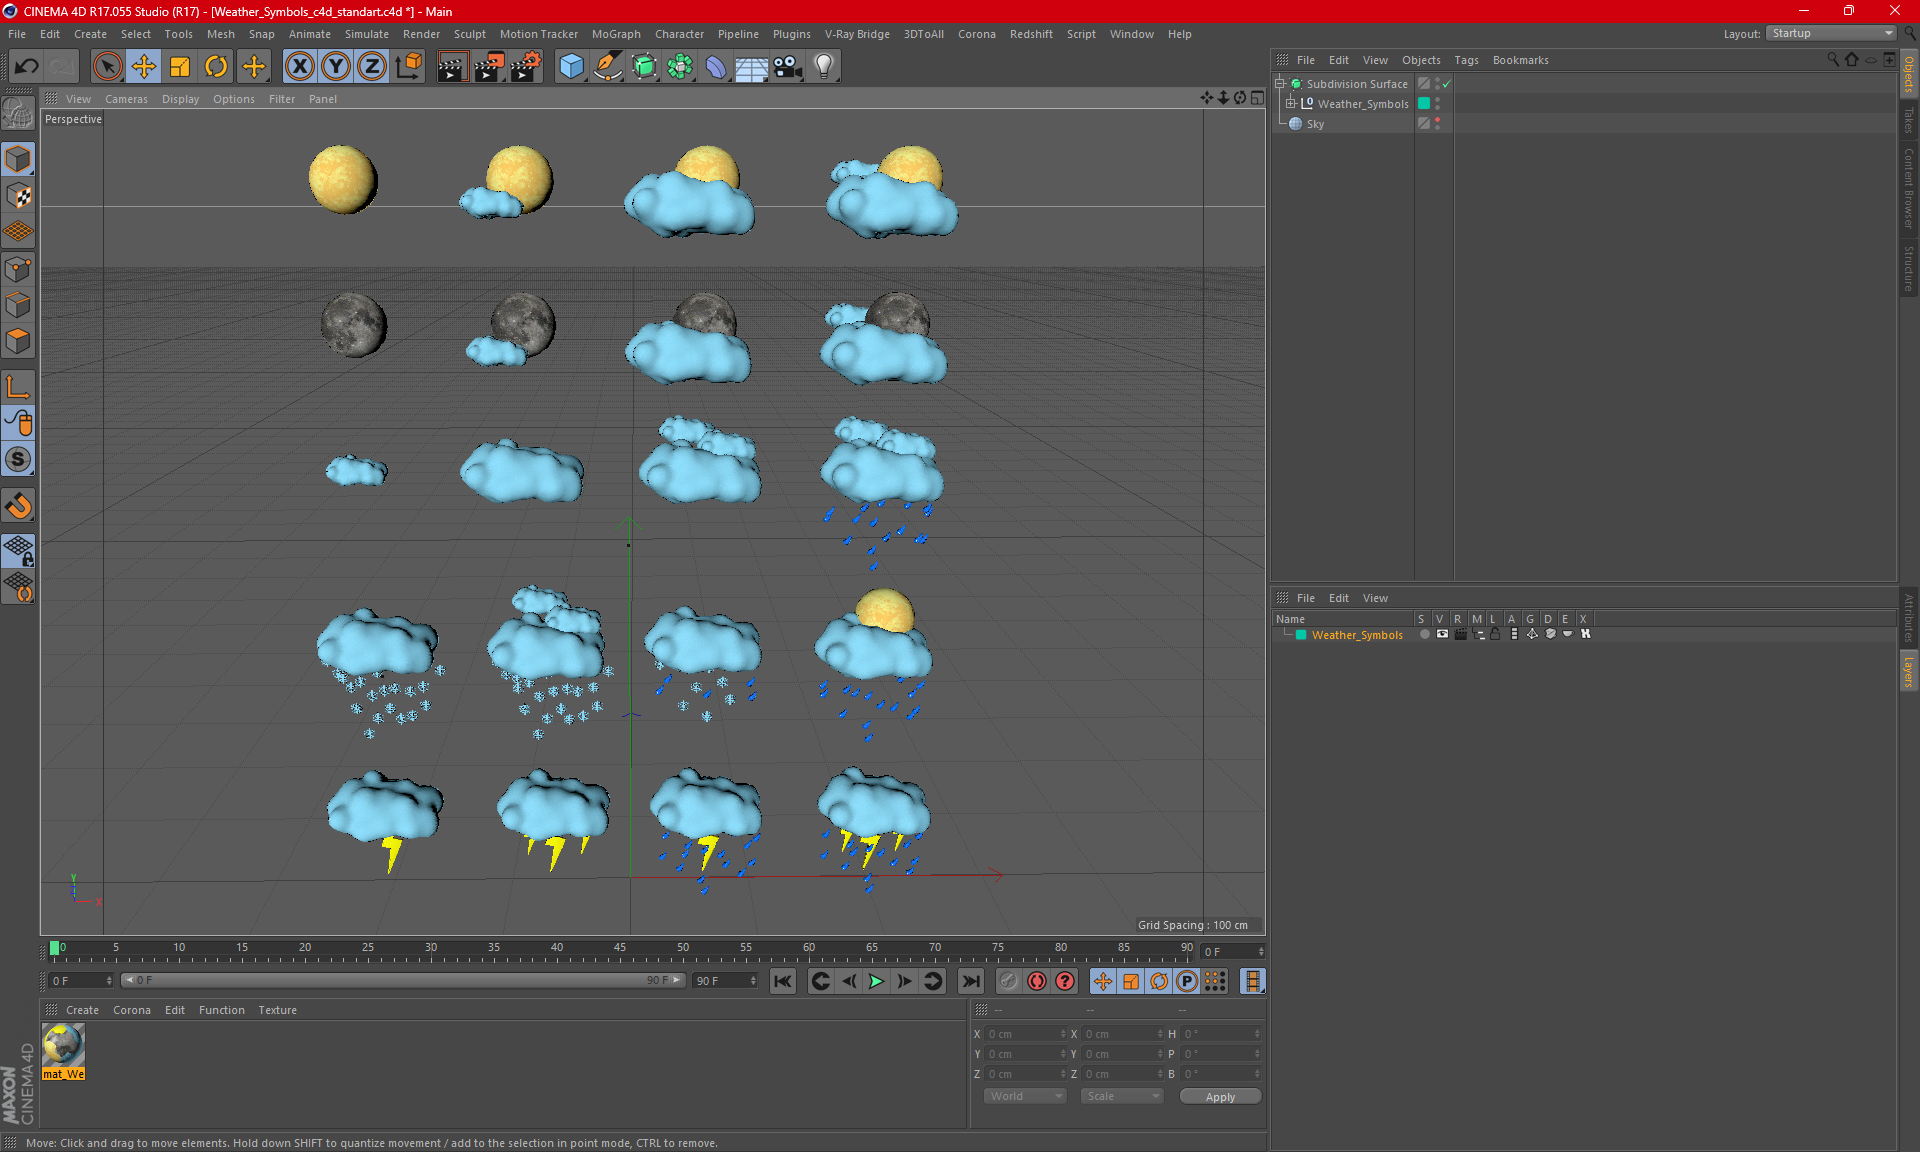
Task: Add a Floor environment object
Action: (752, 66)
